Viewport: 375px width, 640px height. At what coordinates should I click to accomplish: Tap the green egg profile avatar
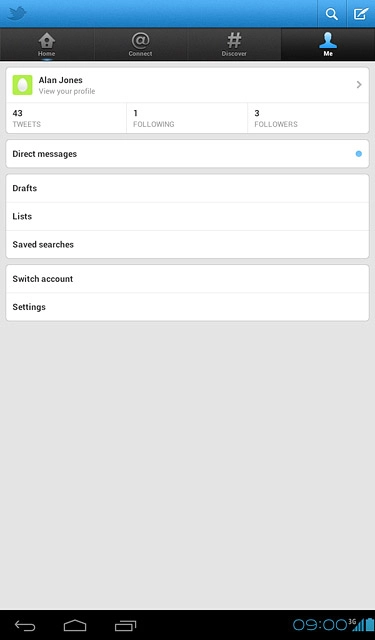[x=22, y=85]
